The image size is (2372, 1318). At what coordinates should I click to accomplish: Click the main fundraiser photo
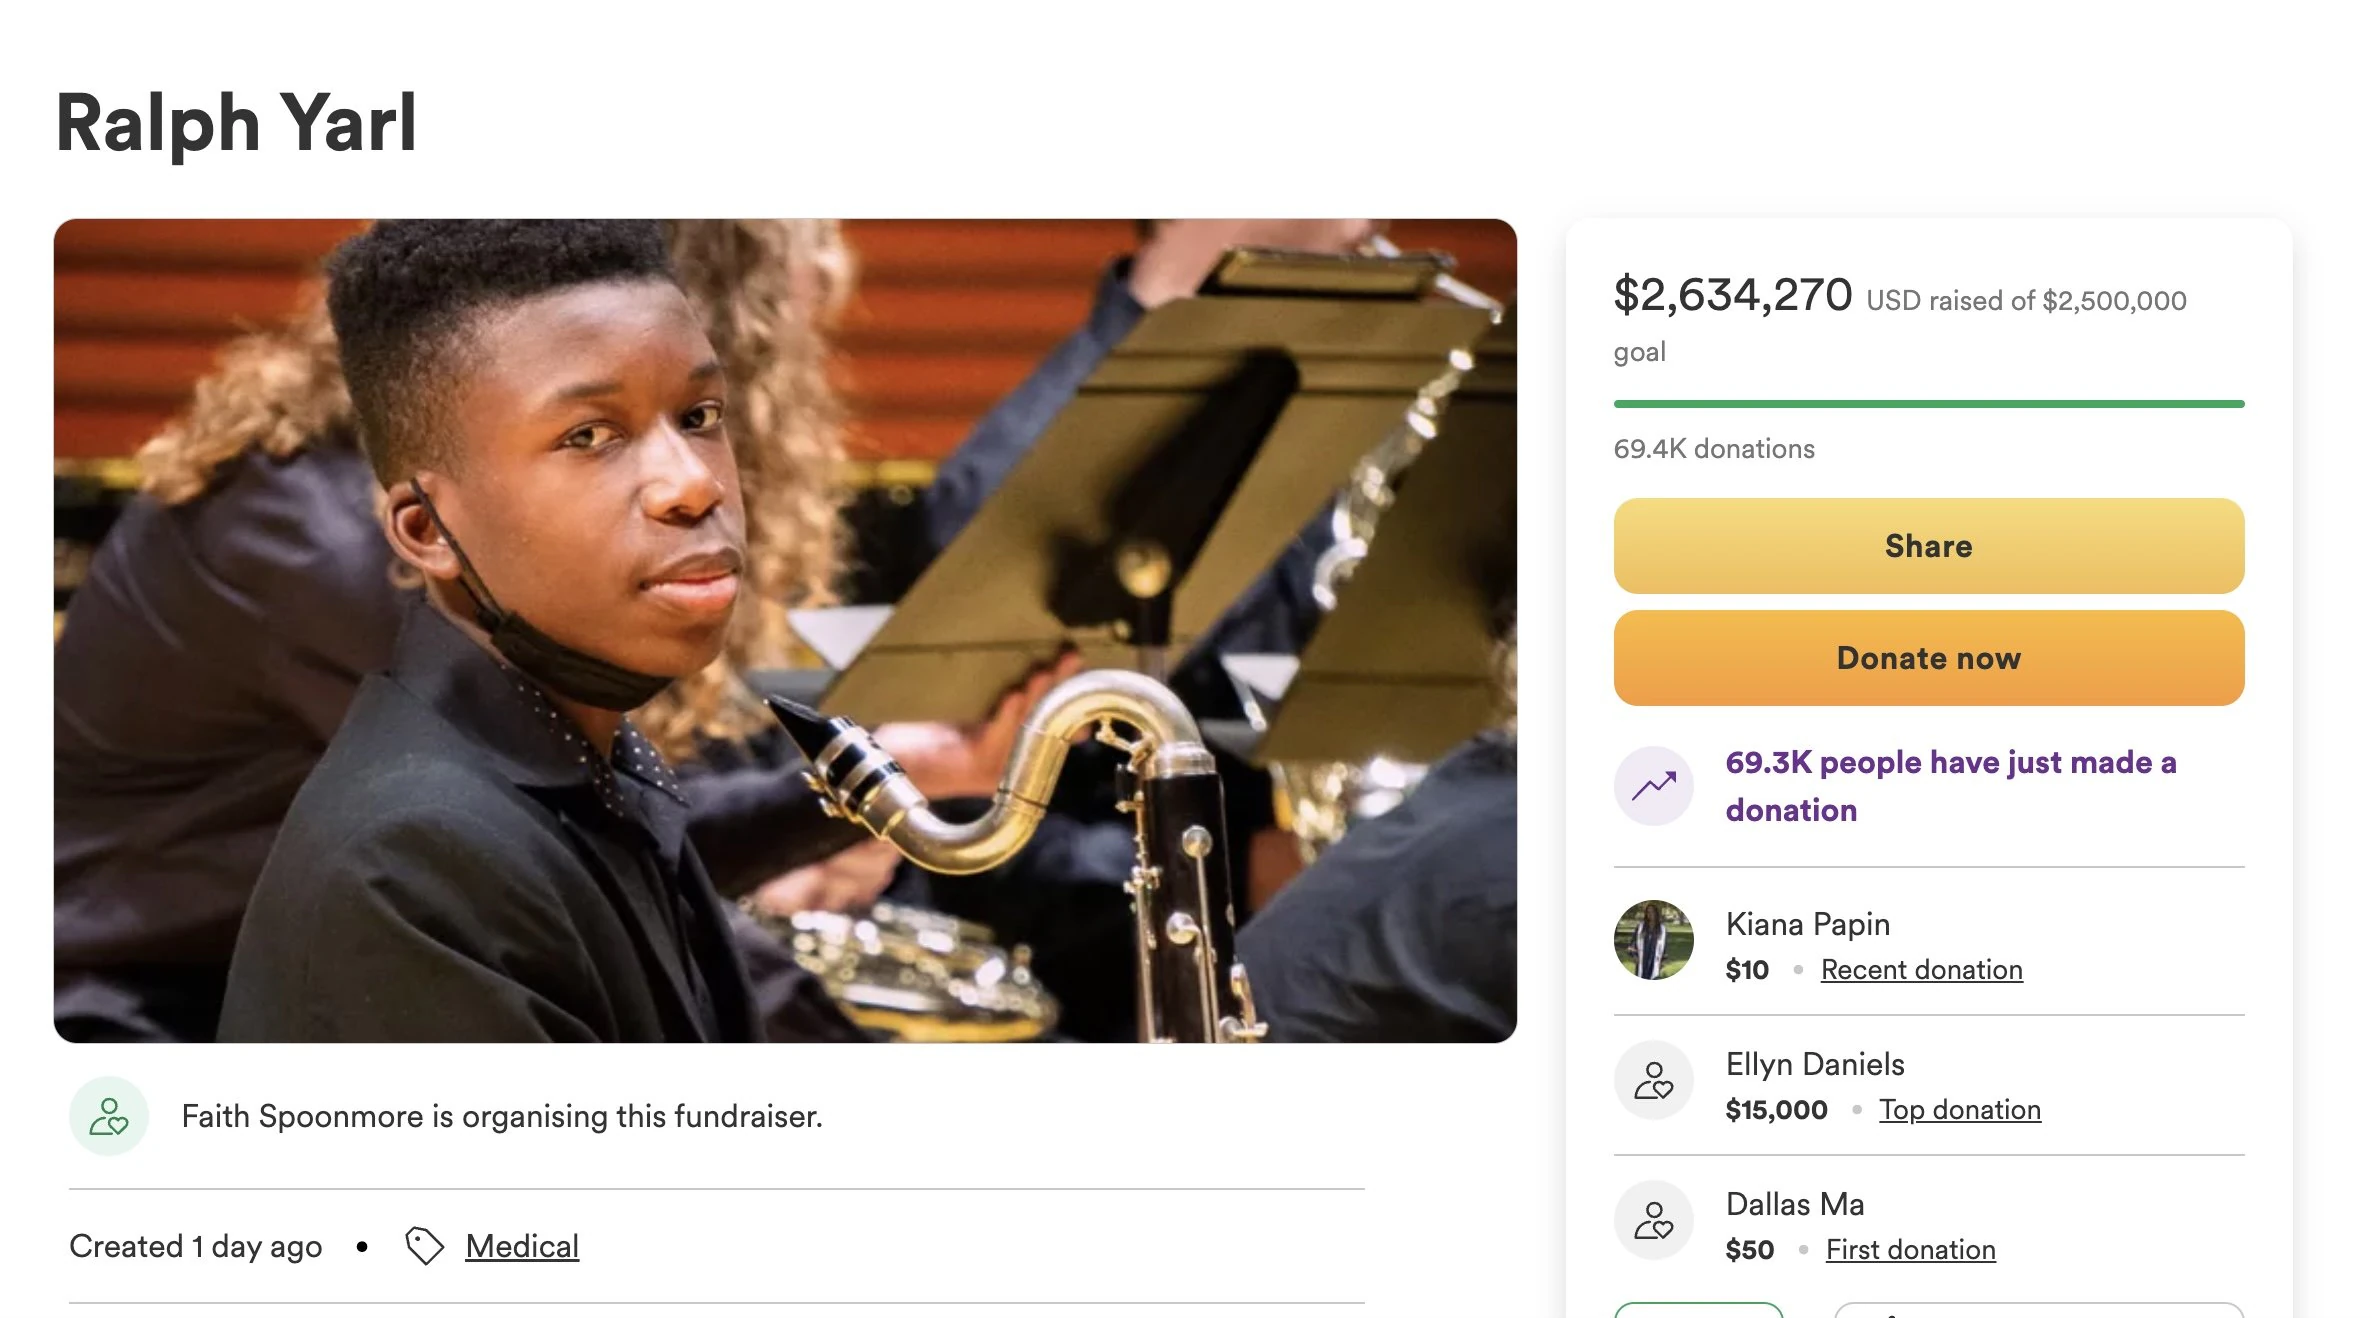tap(785, 630)
